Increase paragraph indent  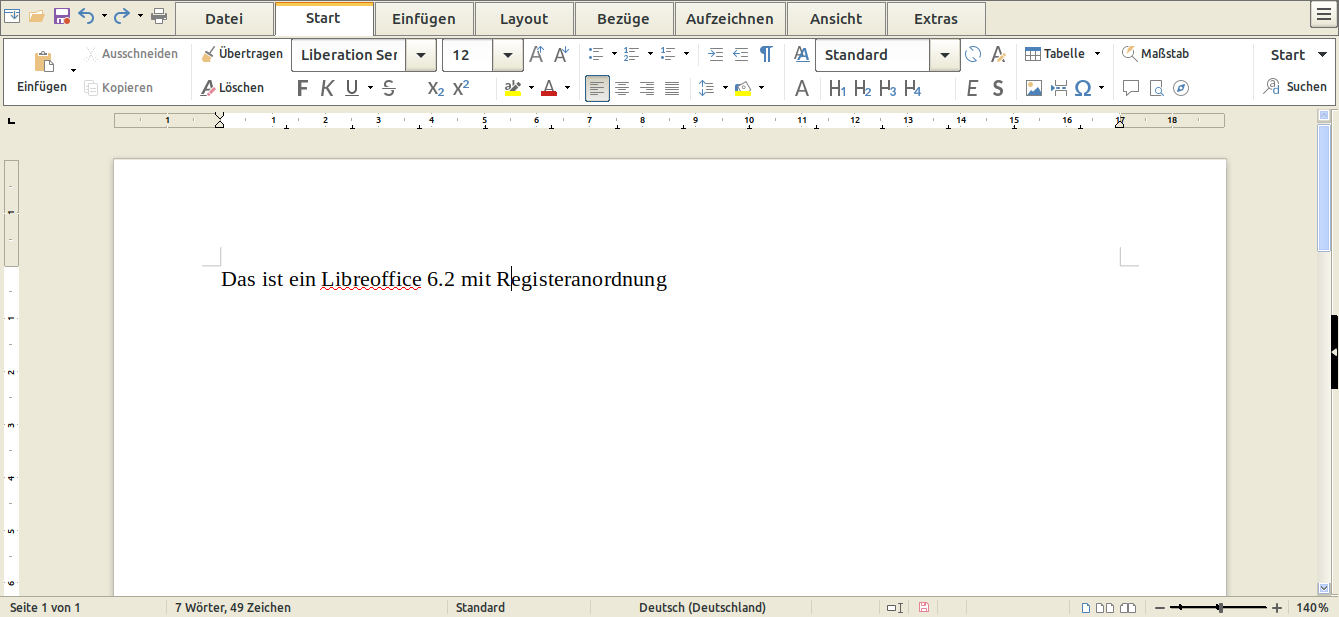click(715, 54)
